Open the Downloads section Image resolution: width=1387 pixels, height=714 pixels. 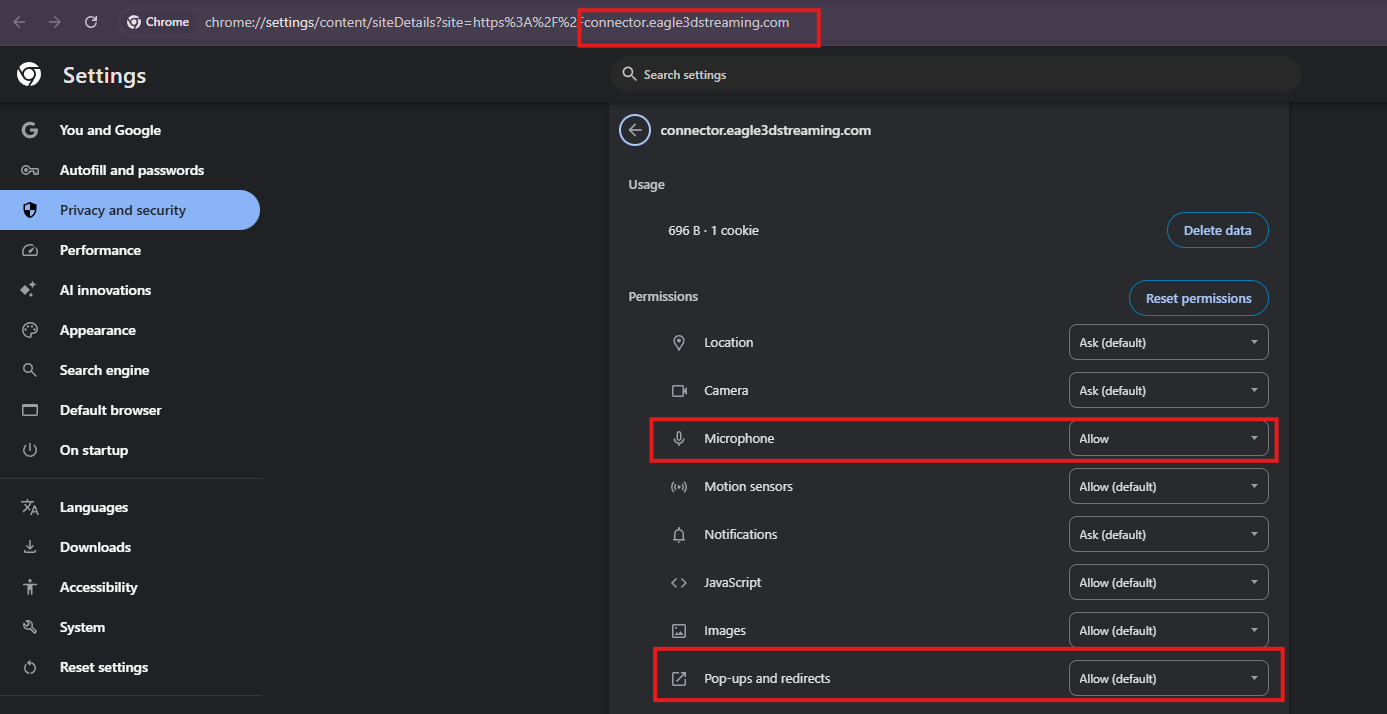[130, 547]
